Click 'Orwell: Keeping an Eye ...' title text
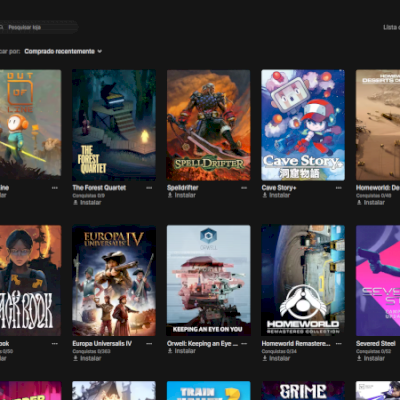The height and width of the screenshot is (400, 400). [x=202, y=343]
